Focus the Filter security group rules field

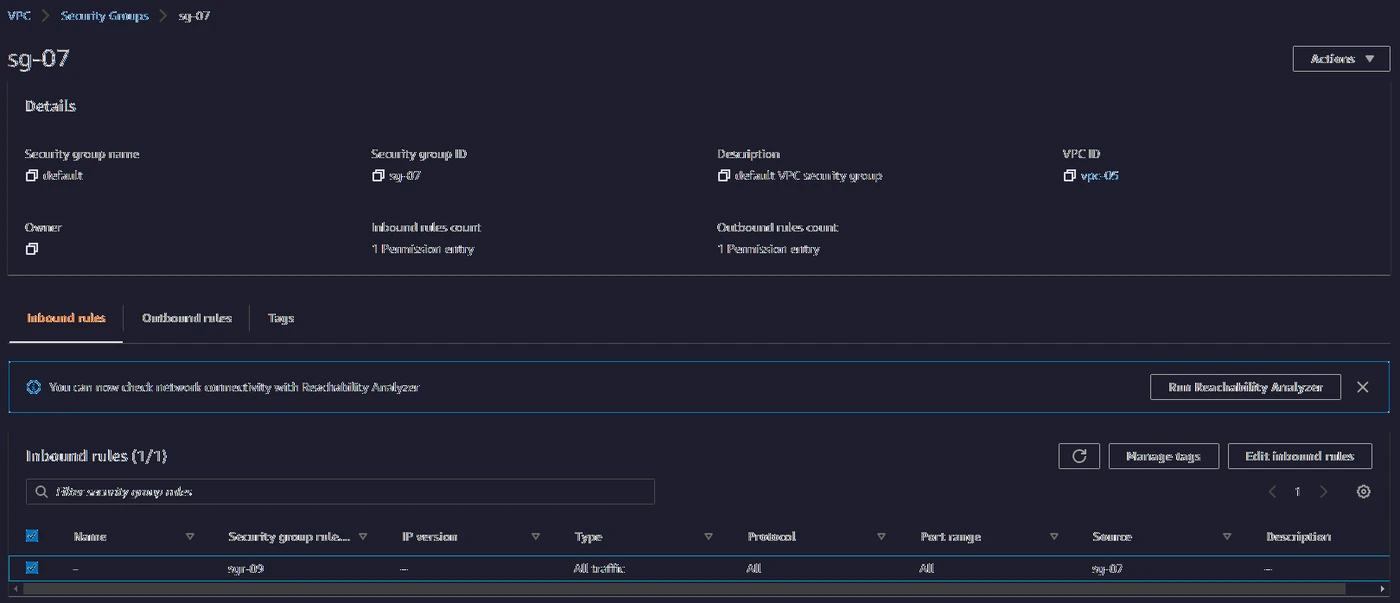pyautogui.click(x=340, y=492)
